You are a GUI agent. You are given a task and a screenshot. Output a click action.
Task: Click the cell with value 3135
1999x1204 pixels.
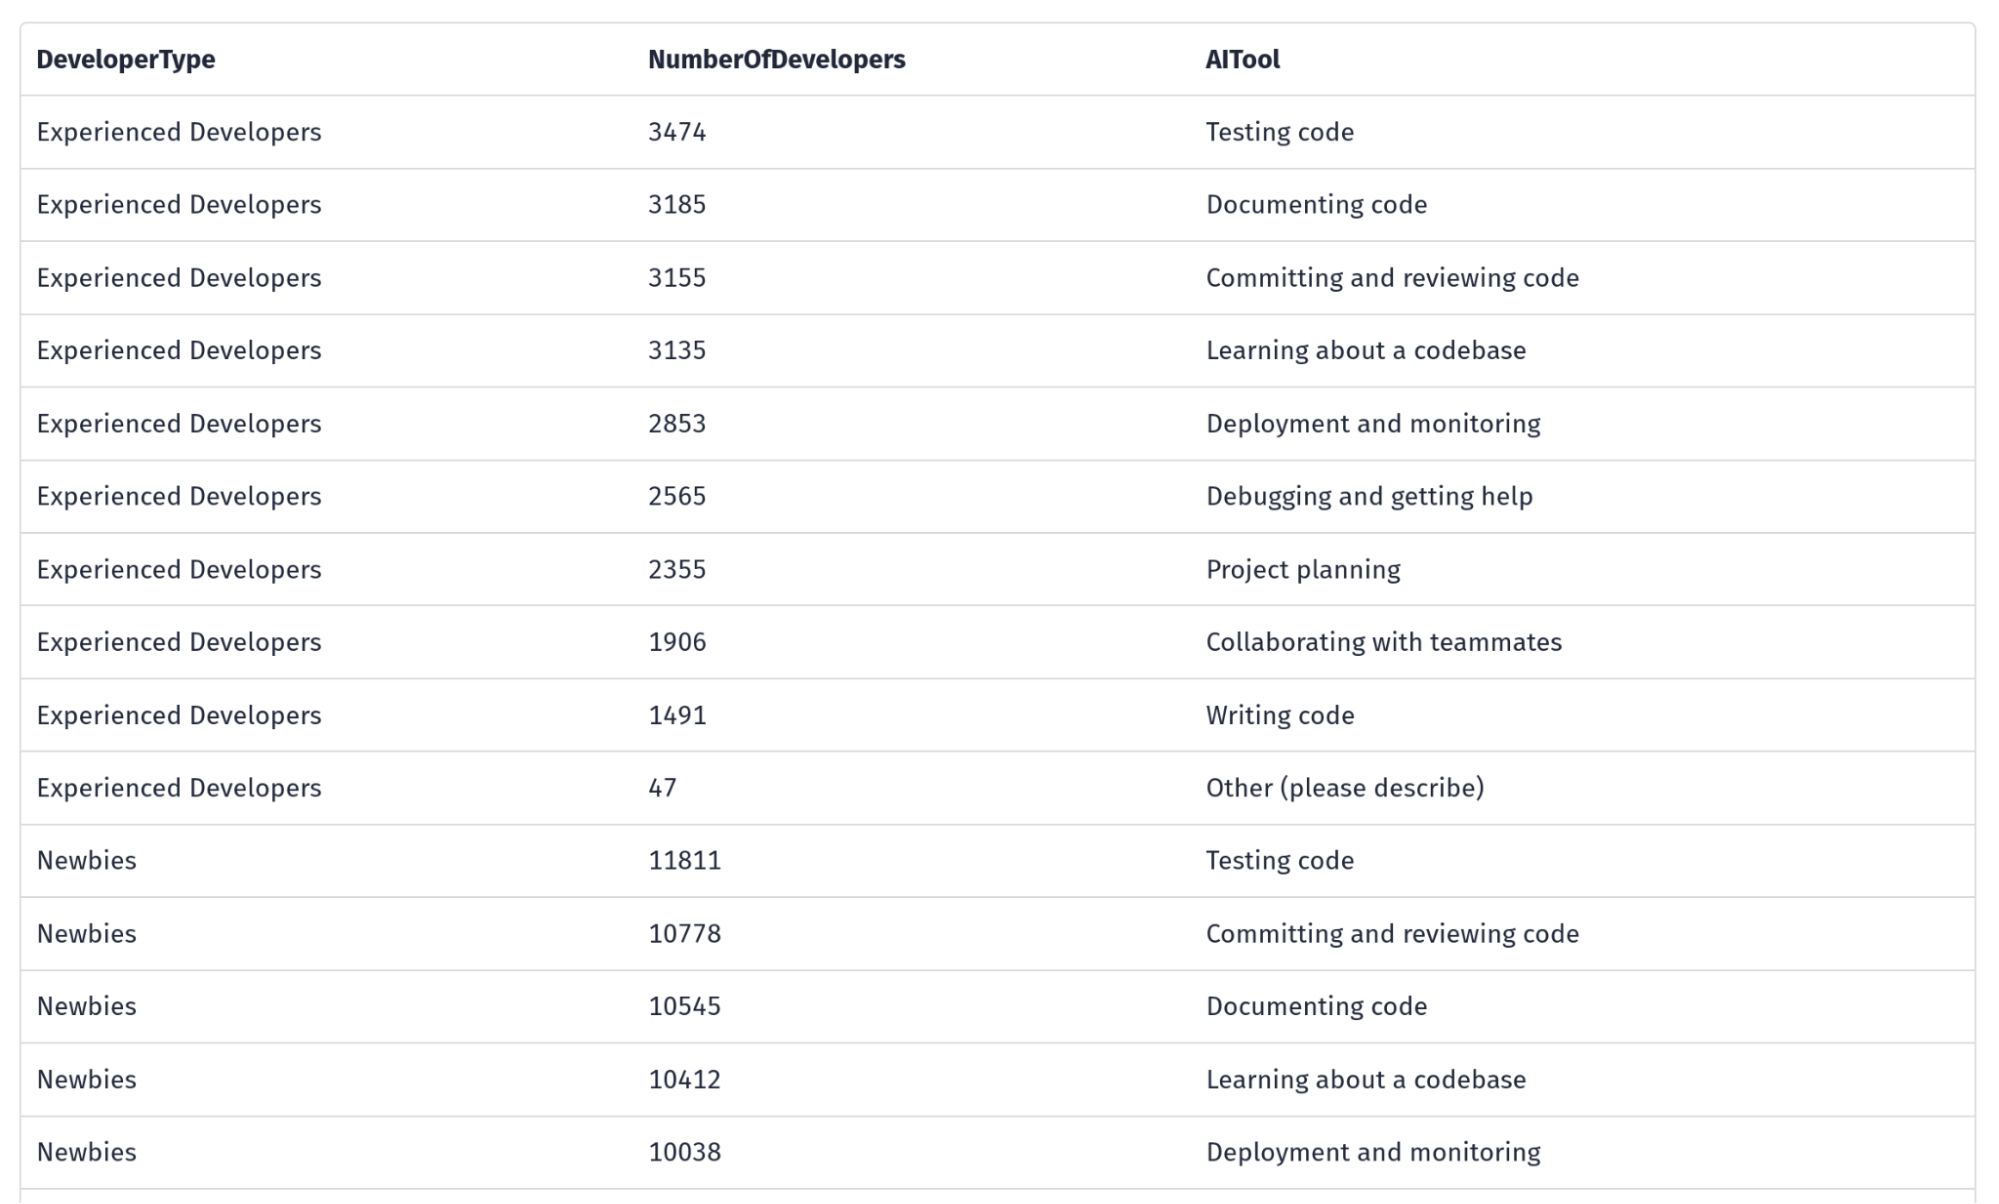[677, 351]
